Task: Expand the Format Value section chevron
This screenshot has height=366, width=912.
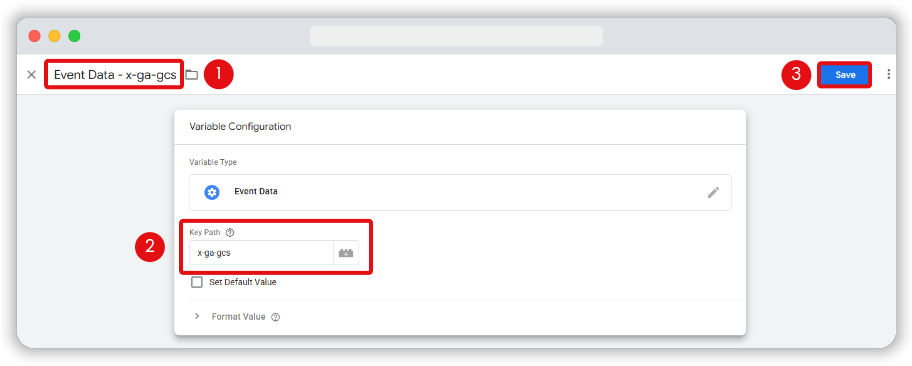Action: (197, 316)
